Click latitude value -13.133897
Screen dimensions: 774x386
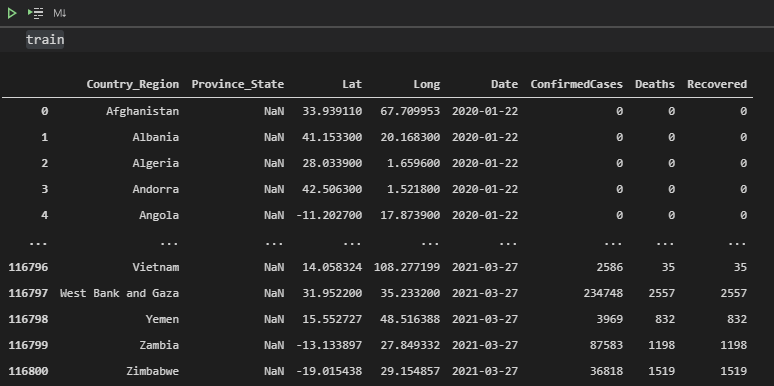[x=329, y=345]
